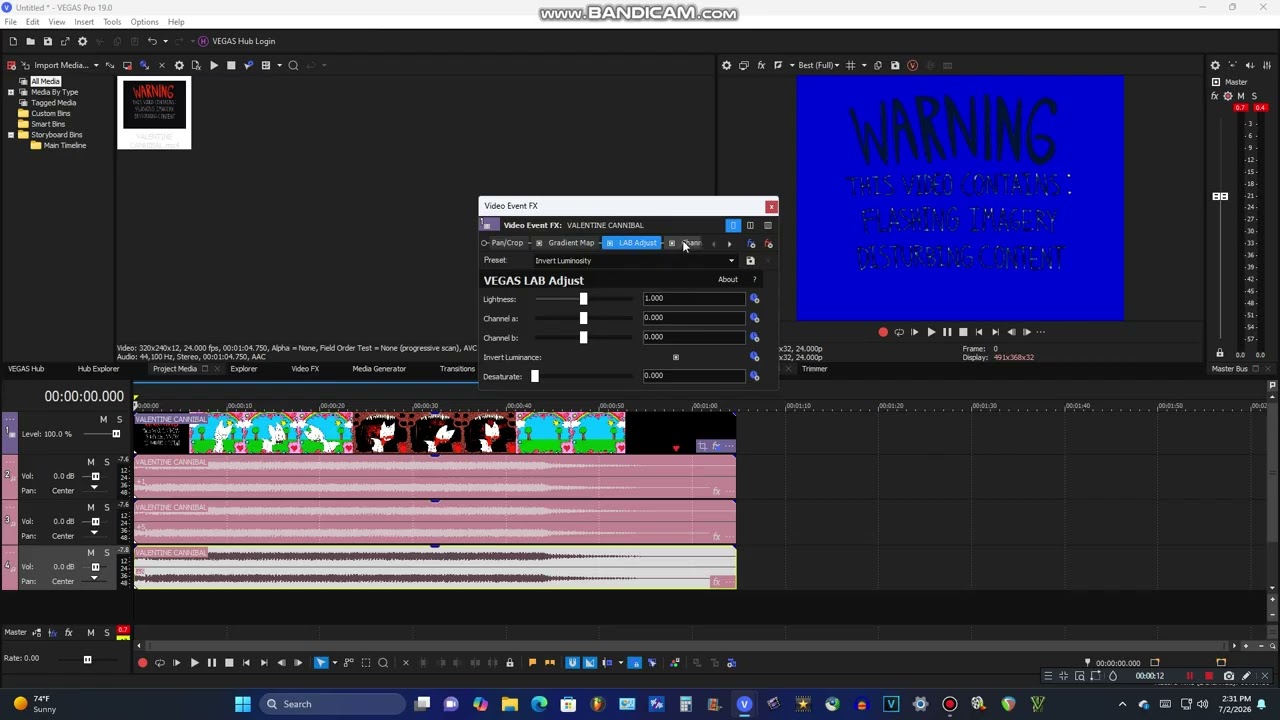This screenshot has width=1280, height=720.
Task: Open File Explorer from the taskbar
Action: [x=509, y=704]
